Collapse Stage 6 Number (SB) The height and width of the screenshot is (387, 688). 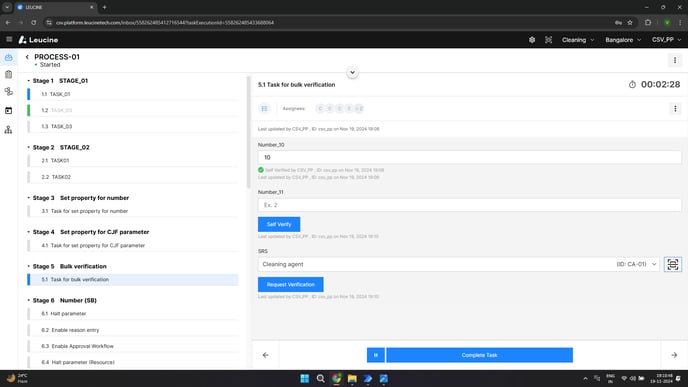(29, 301)
